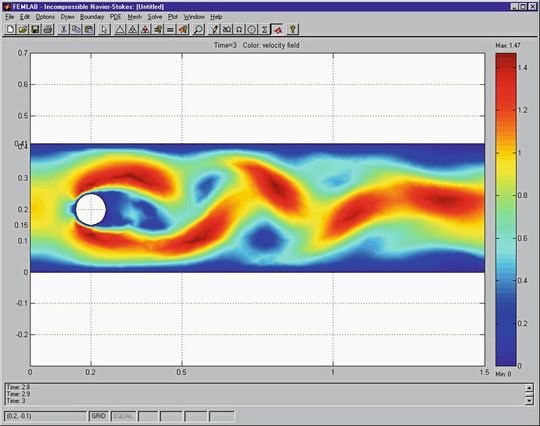
Task: Open the Help menu
Action: (216, 17)
